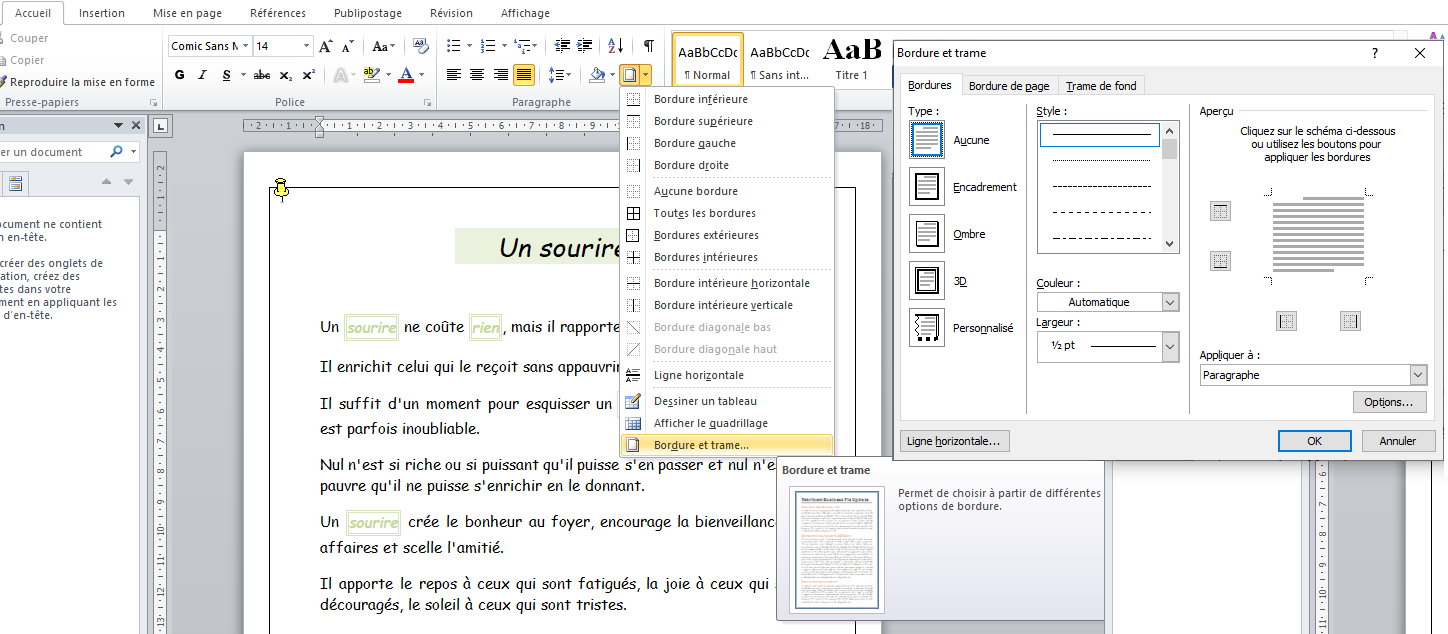Choose the Ombre border type icon
Screen dimensions: 1448x634
[x=926, y=234]
